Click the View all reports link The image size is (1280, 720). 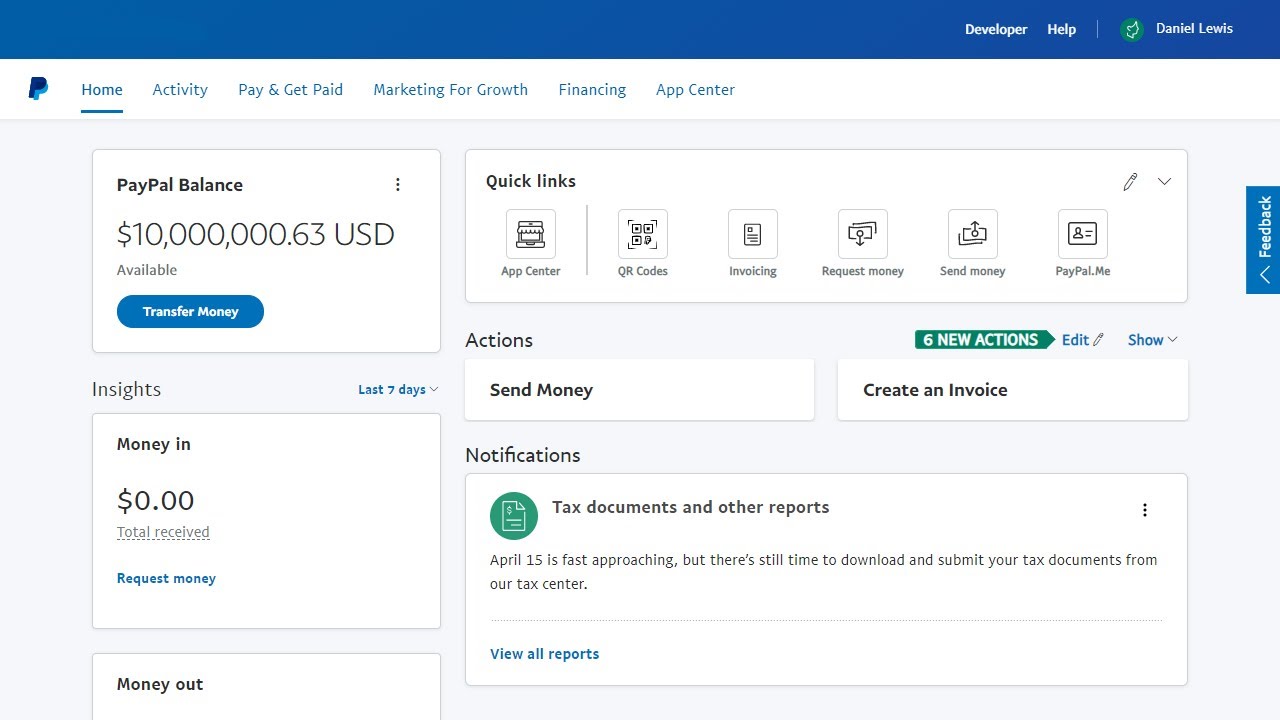click(x=545, y=654)
